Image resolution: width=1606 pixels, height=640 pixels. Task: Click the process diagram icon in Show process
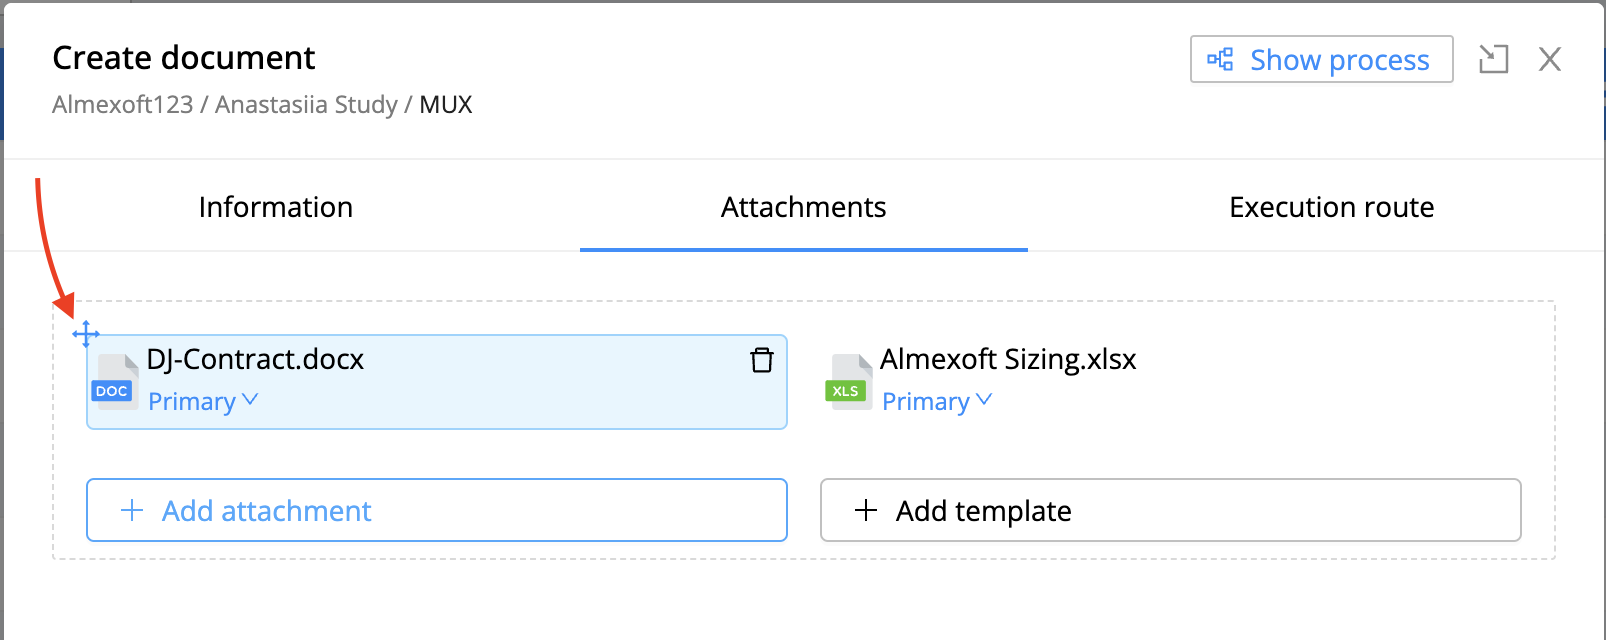click(x=1220, y=59)
